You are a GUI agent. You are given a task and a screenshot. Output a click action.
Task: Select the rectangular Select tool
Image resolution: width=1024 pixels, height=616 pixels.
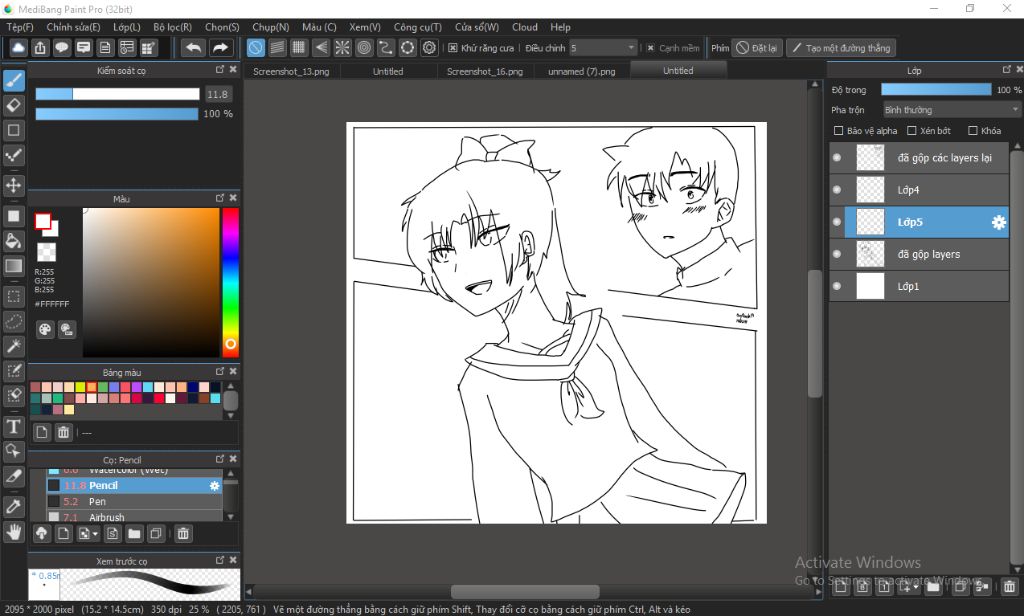coord(14,296)
